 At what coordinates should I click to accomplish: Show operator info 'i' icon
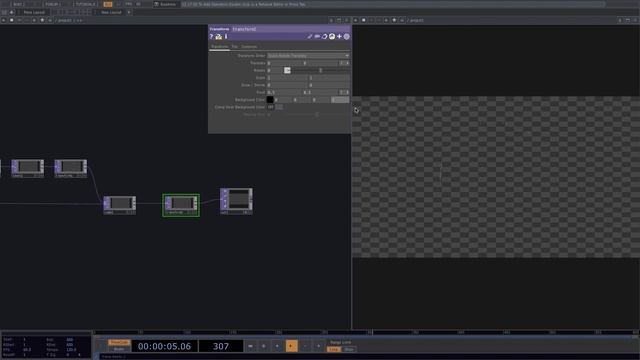point(226,37)
